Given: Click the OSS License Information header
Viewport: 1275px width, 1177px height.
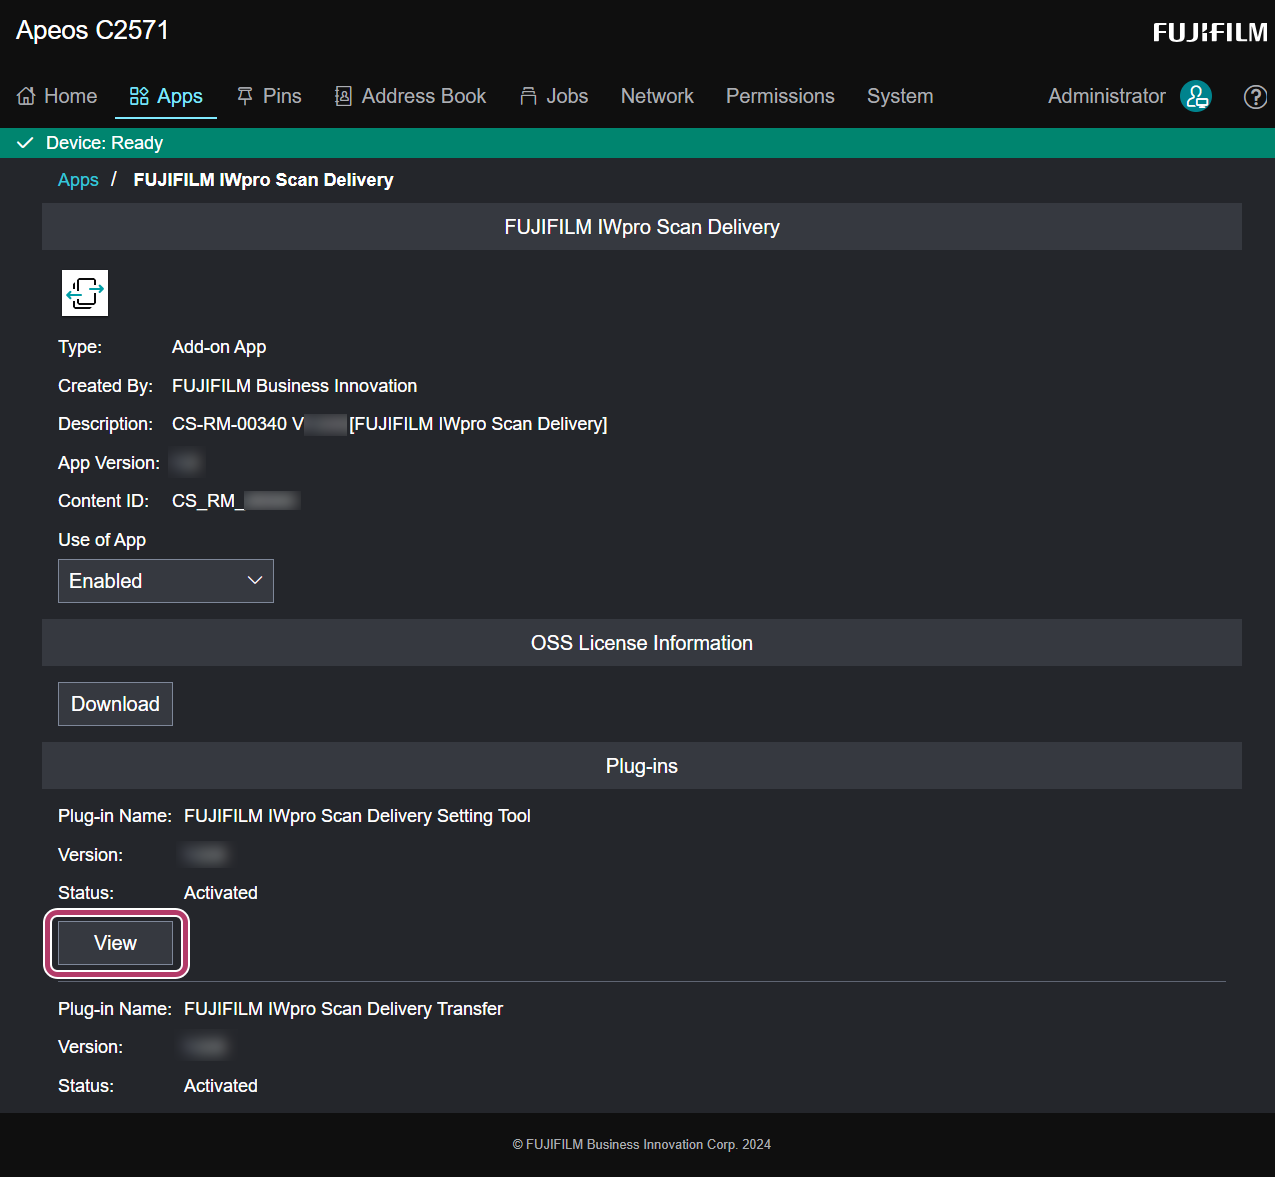Looking at the screenshot, I should click(x=642, y=643).
